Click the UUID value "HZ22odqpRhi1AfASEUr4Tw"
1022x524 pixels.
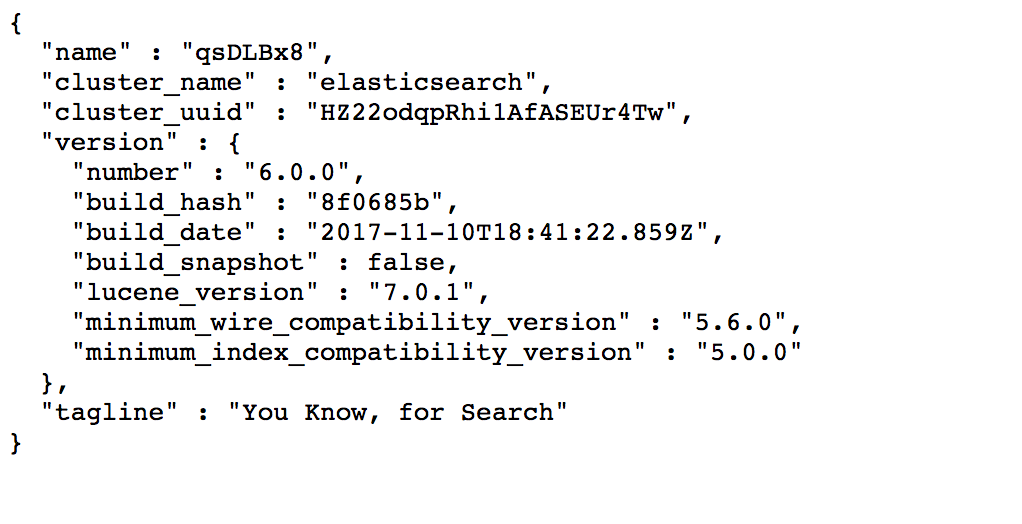[x=492, y=112]
